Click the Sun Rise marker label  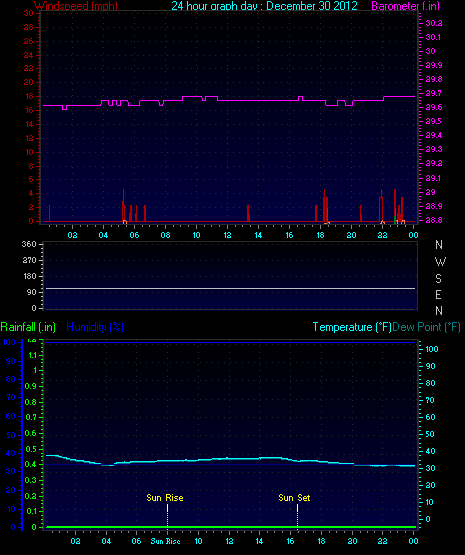point(165,498)
